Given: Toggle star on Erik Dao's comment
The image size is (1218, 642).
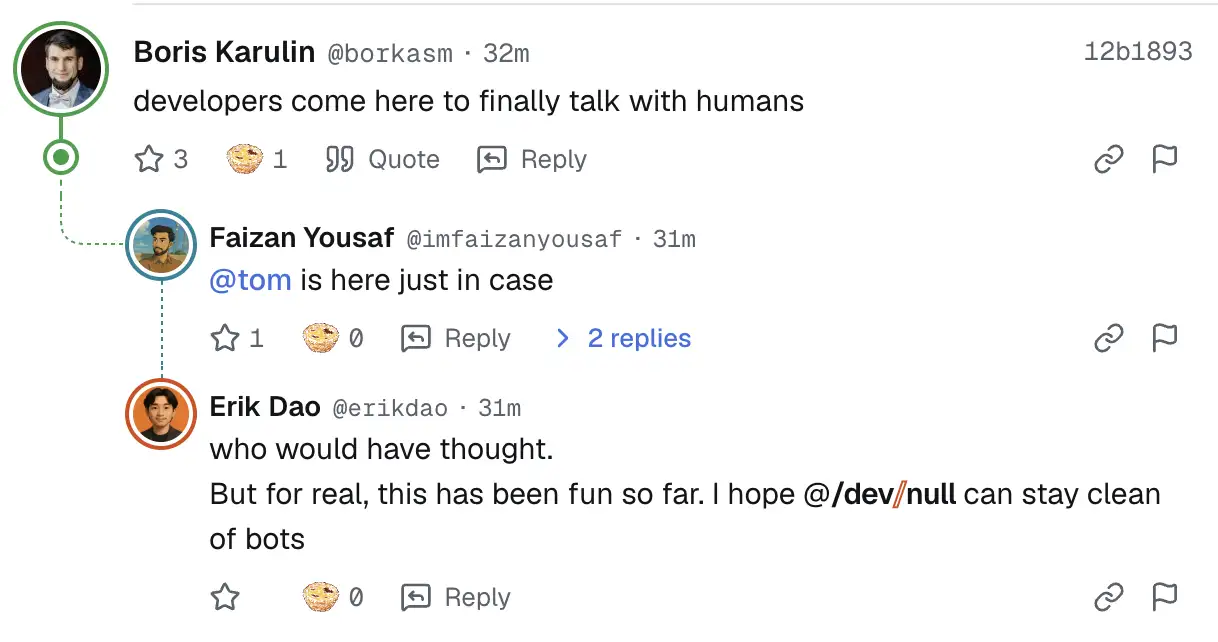Looking at the screenshot, I should (x=225, y=597).
